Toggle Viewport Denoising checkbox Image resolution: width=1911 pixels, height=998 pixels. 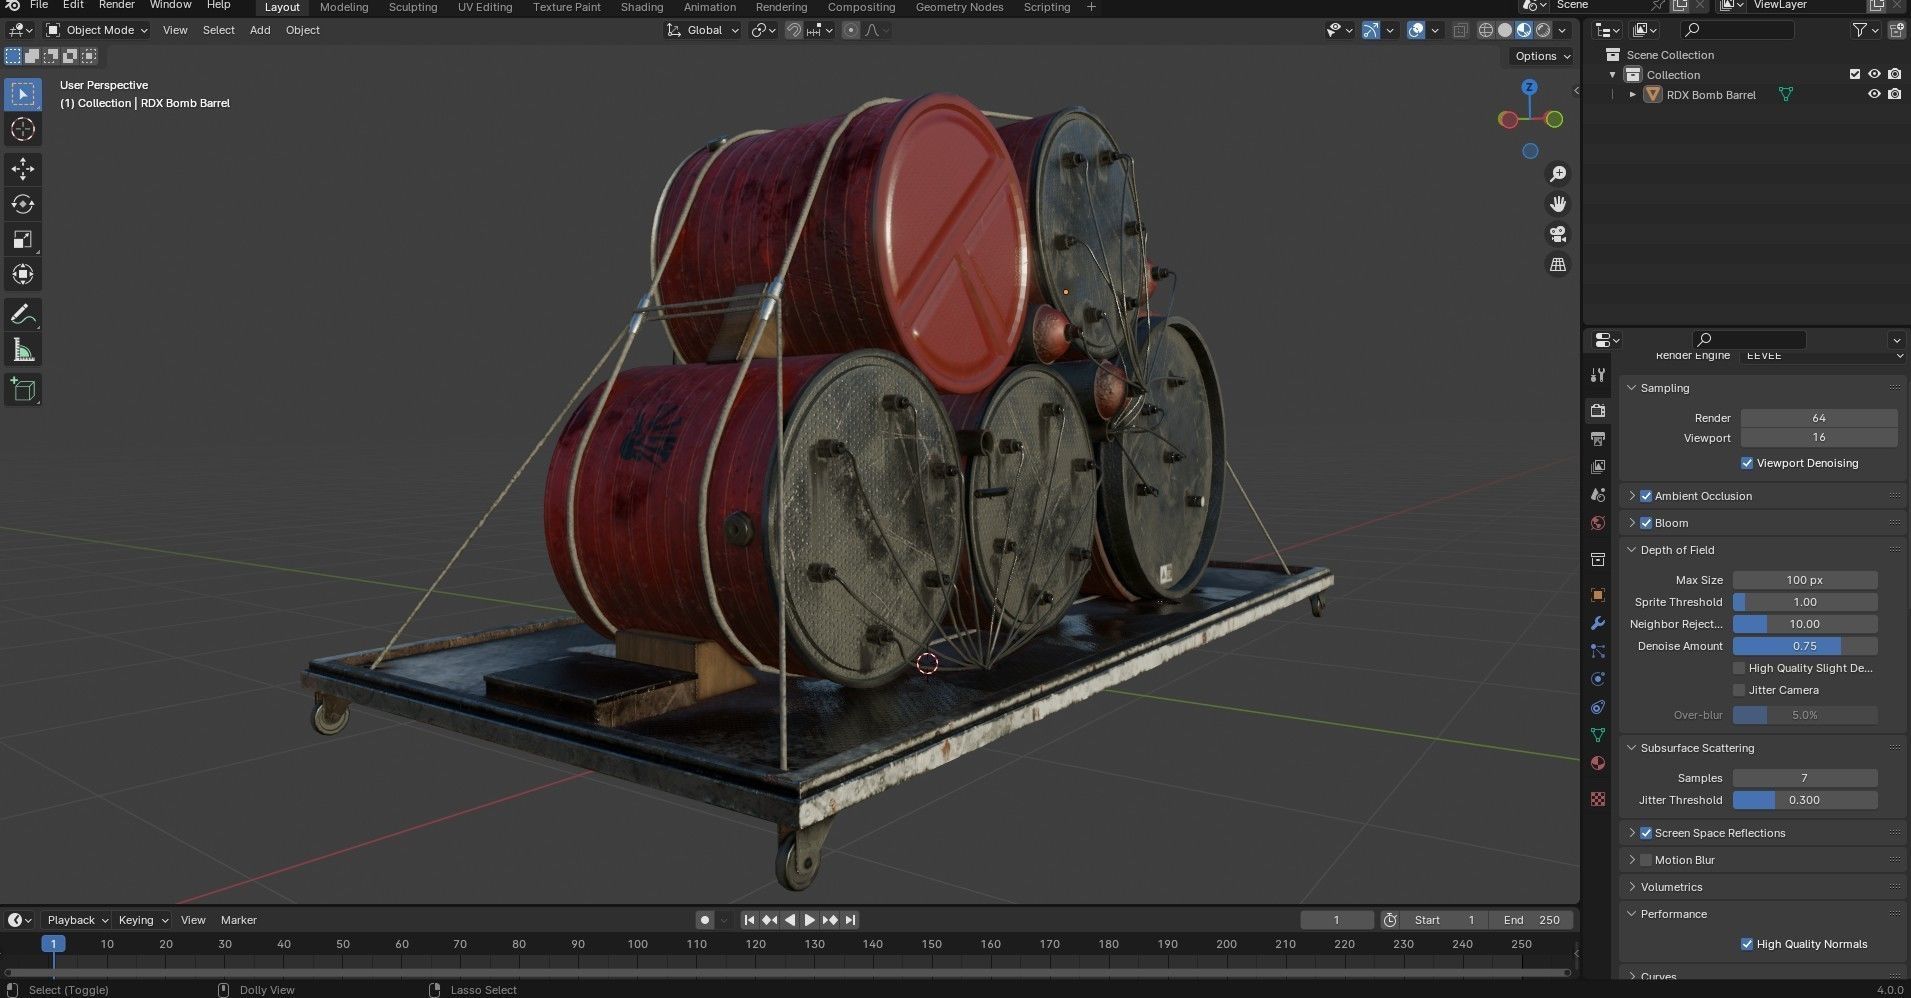tap(1747, 463)
